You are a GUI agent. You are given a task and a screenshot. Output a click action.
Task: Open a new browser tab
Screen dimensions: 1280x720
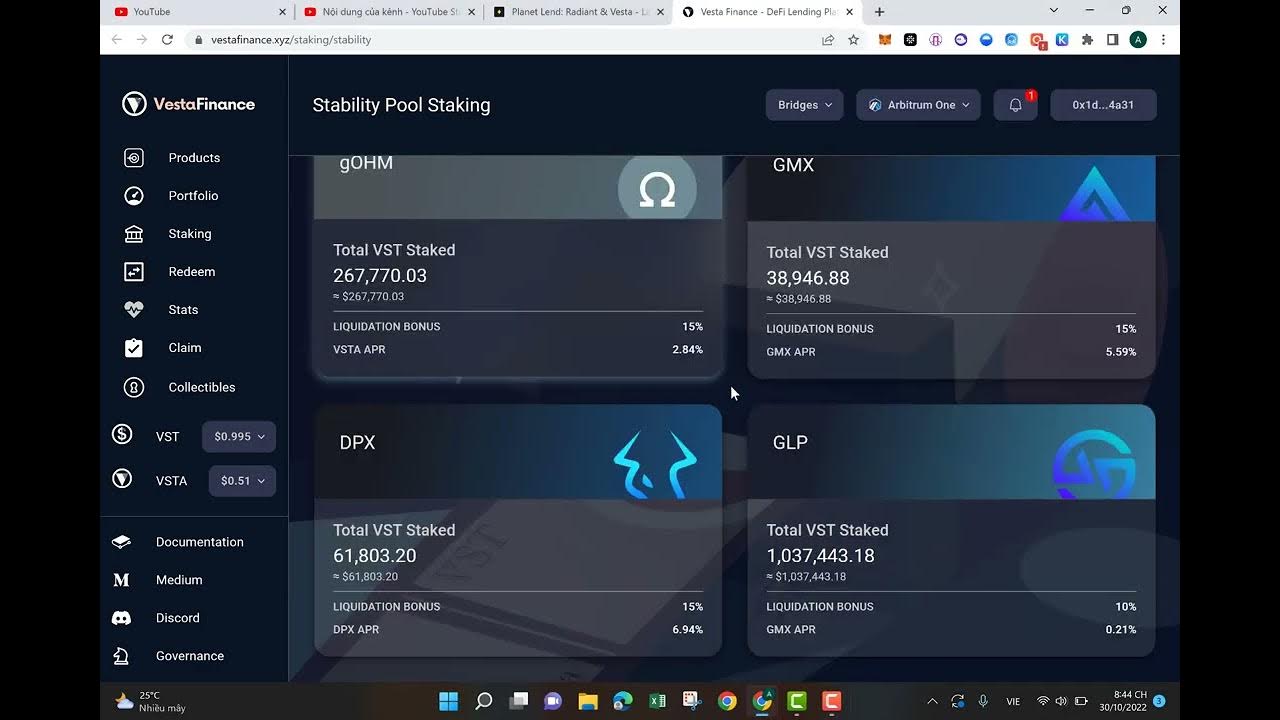point(879,12)
